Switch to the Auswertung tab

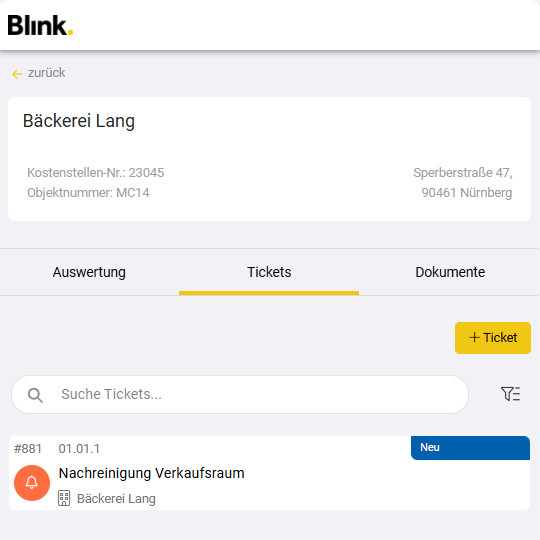coord(89,272)
